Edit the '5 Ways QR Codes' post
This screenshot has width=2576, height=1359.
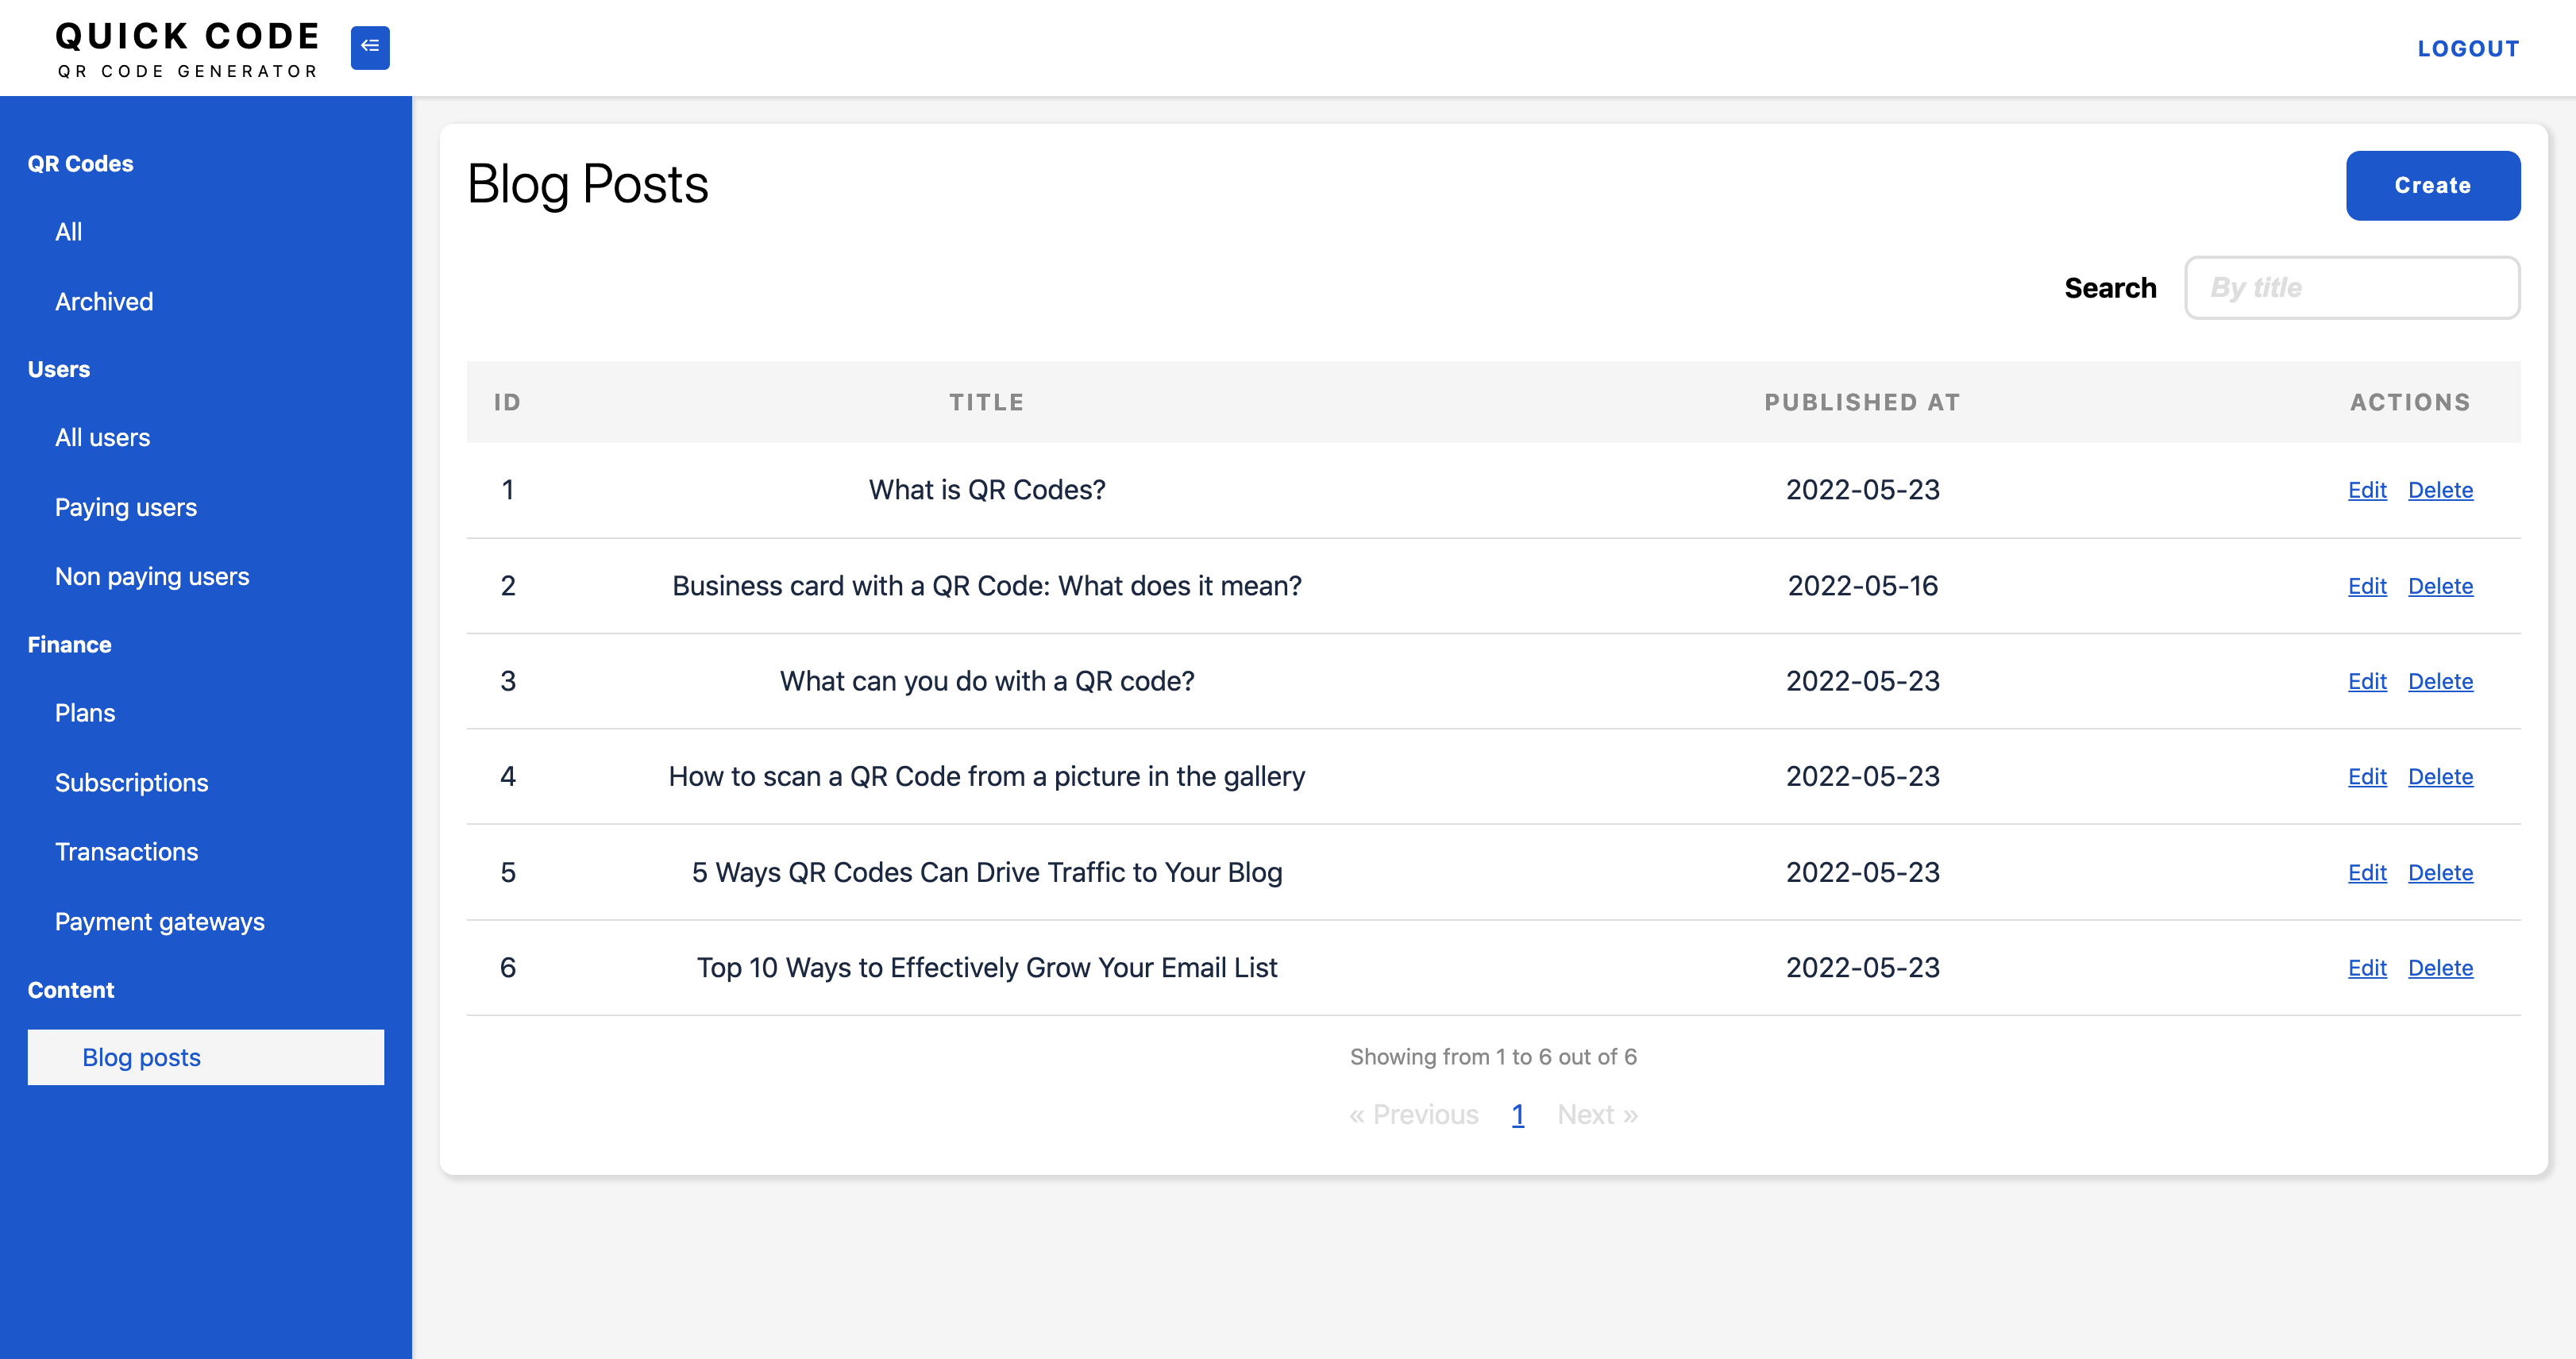2367,873
